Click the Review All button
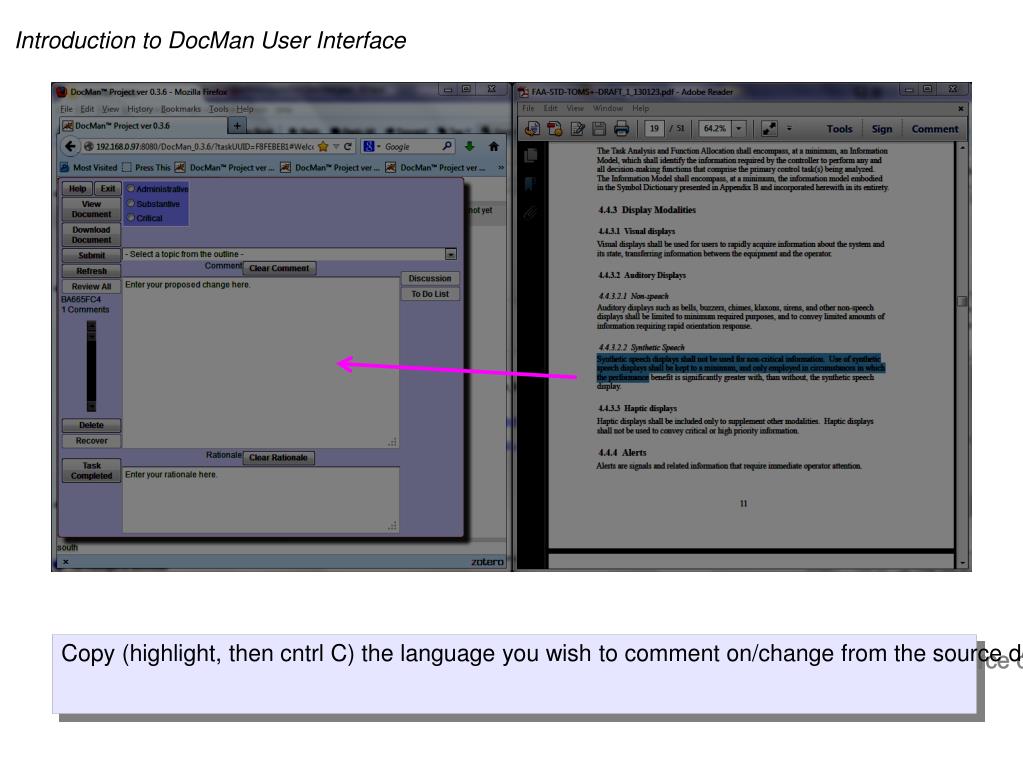 point(91,286)
